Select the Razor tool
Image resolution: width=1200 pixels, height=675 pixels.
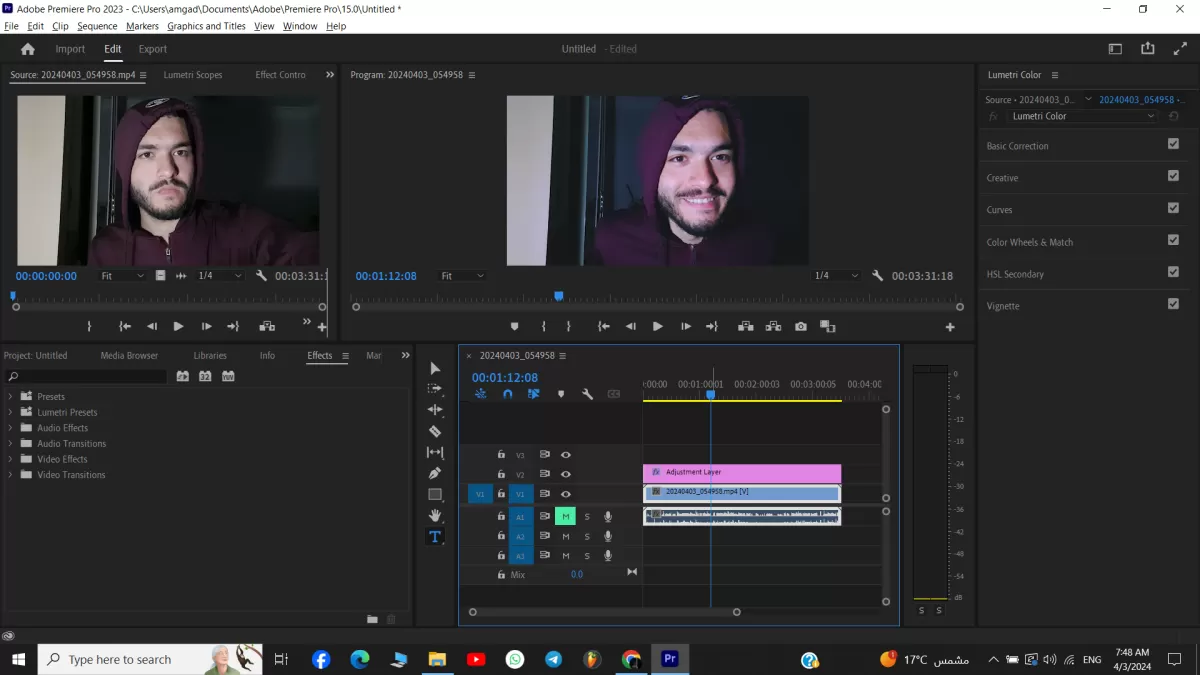tap(435, 431)
